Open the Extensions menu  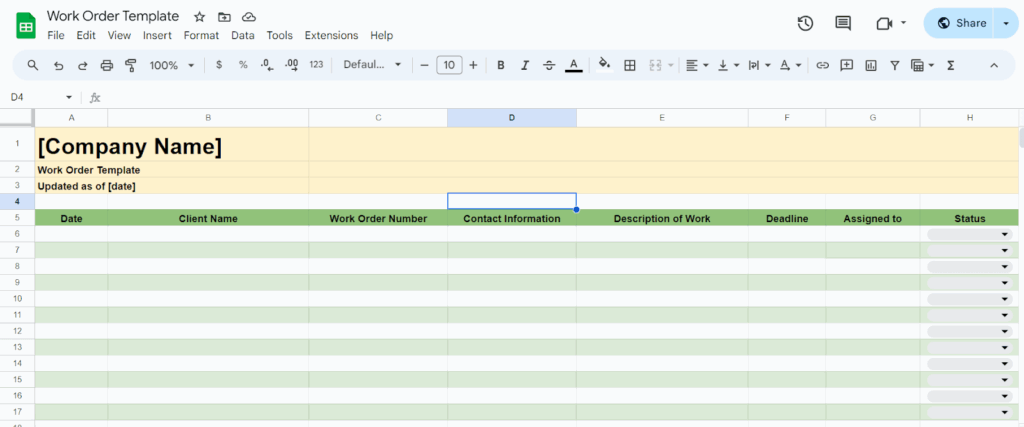click(x=331, y=35)
